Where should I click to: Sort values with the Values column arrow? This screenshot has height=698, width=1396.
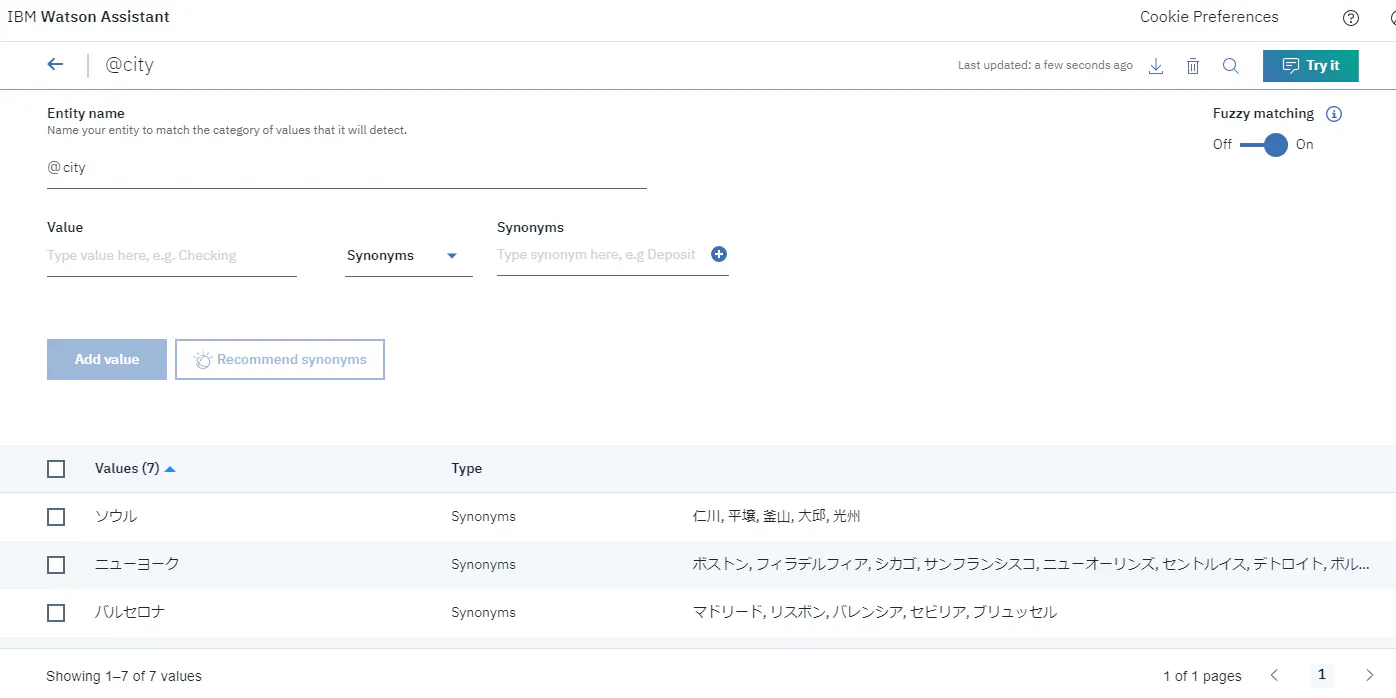point(168,467)
